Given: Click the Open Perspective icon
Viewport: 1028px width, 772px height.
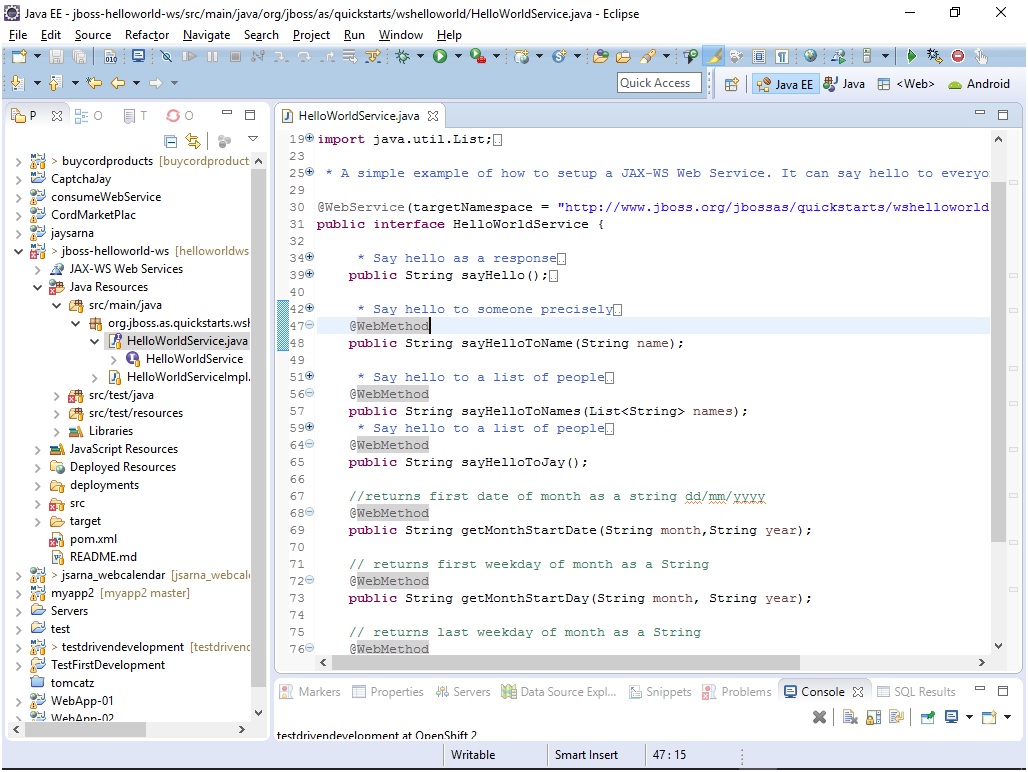Looking at the screenshot, I should [731, 84].
